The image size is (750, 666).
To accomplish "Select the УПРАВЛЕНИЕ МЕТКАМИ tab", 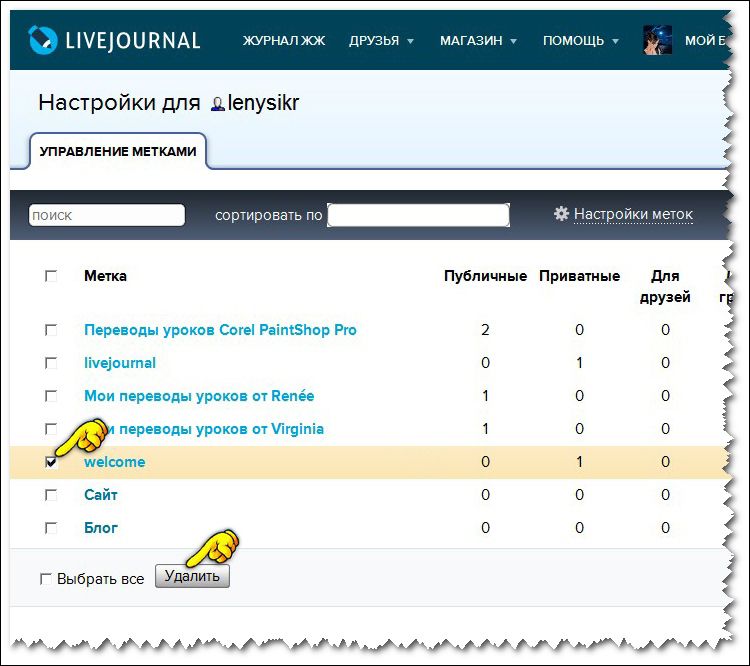I will pos(118,151).
